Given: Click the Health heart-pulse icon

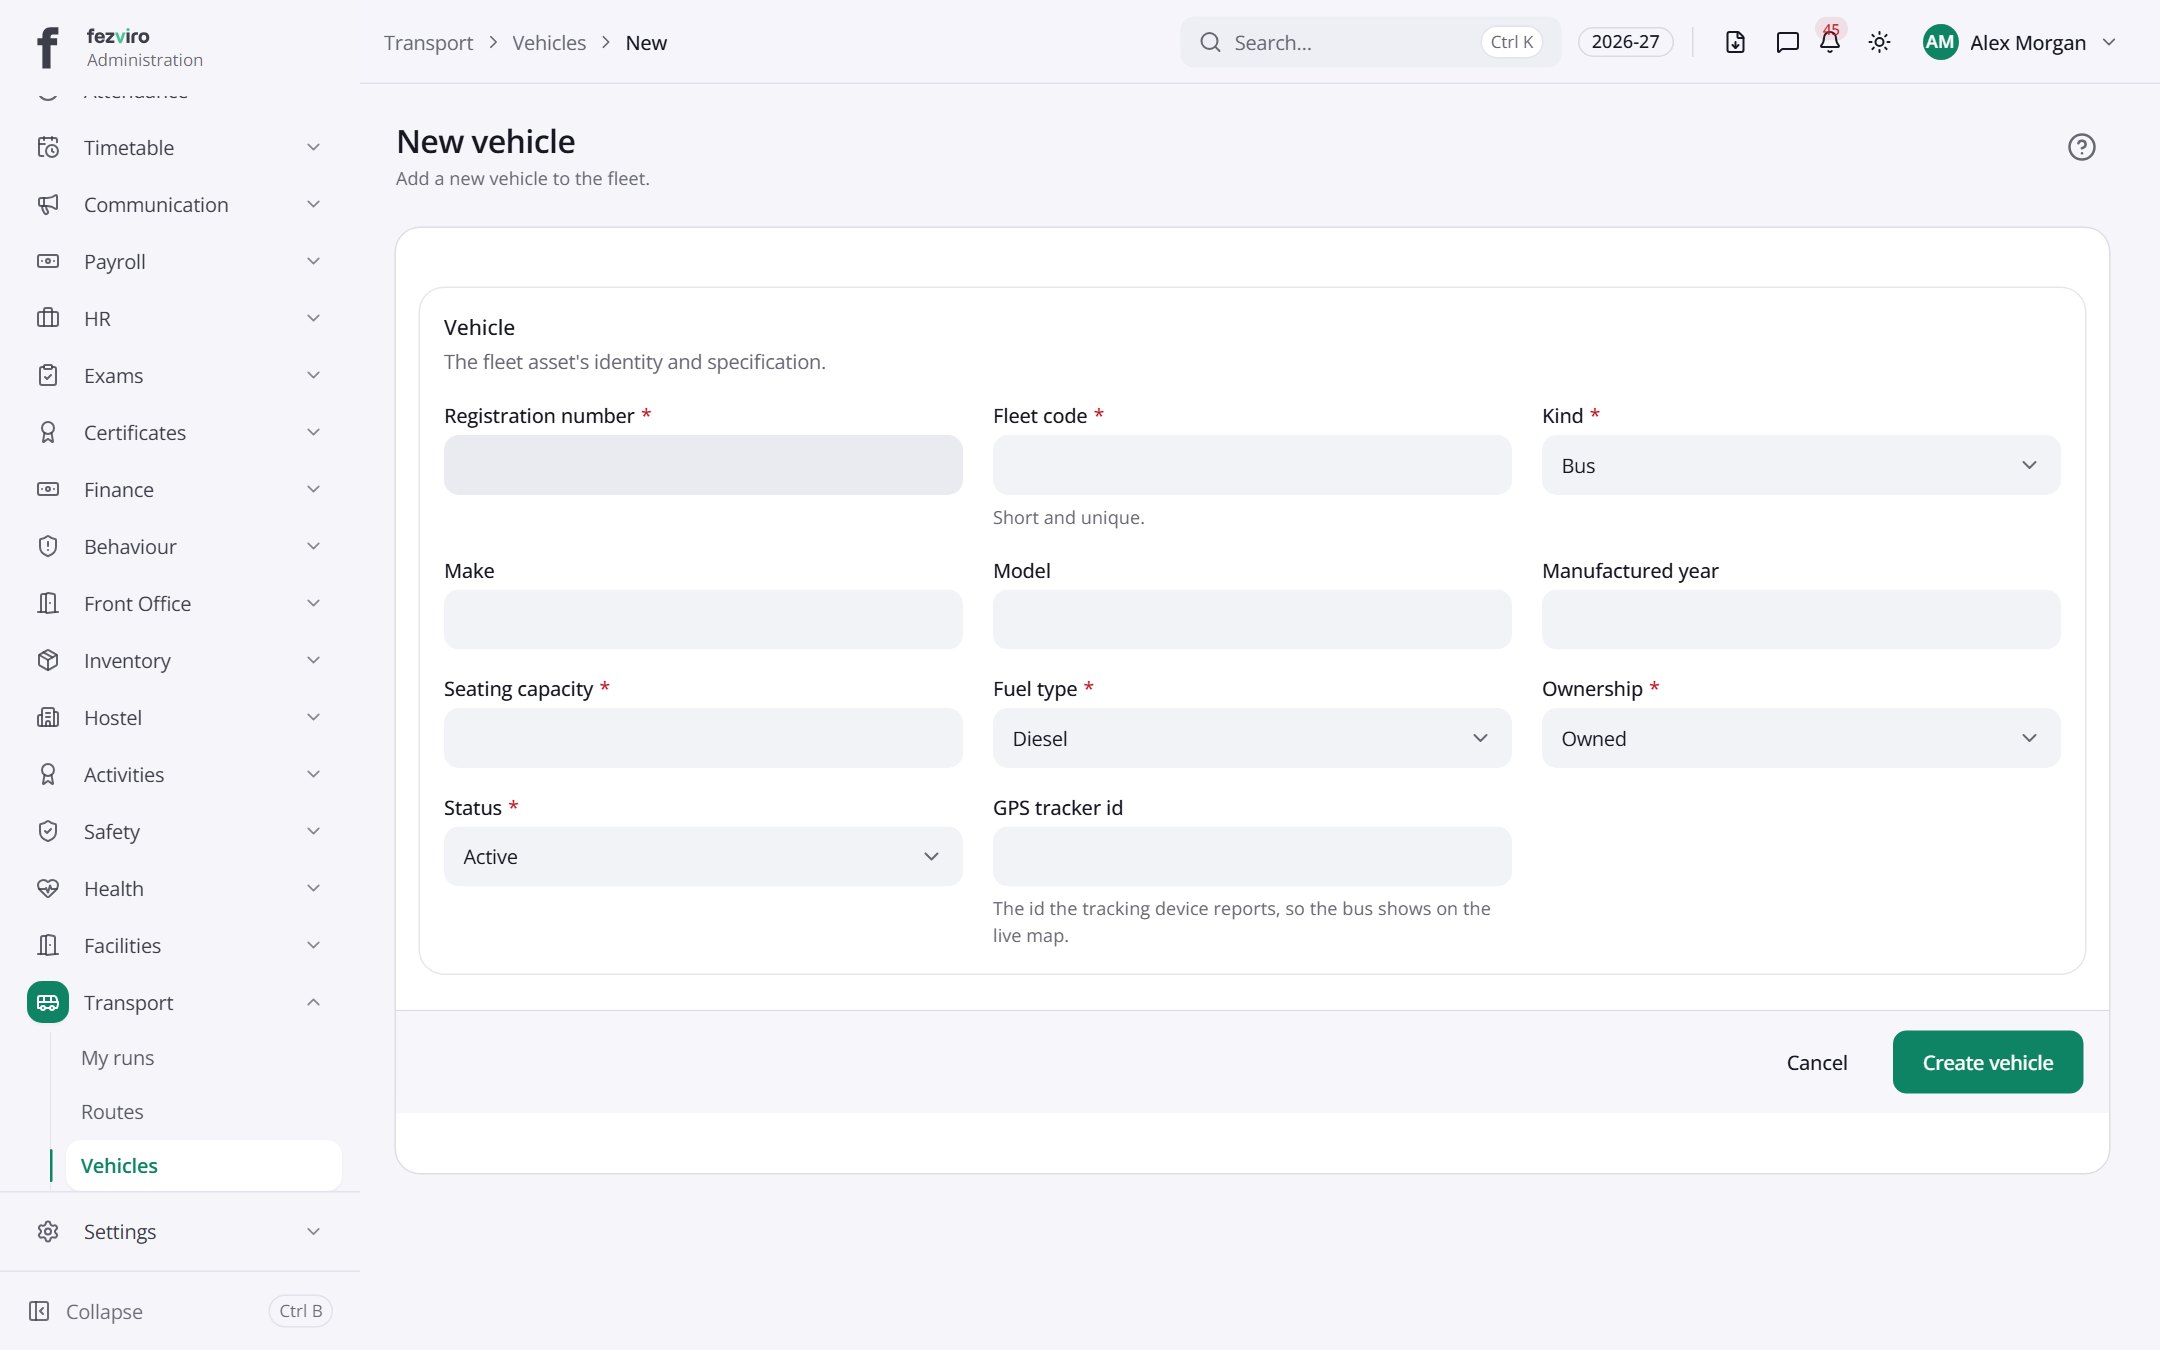Looking at the screenshot, I should (48, 888).
